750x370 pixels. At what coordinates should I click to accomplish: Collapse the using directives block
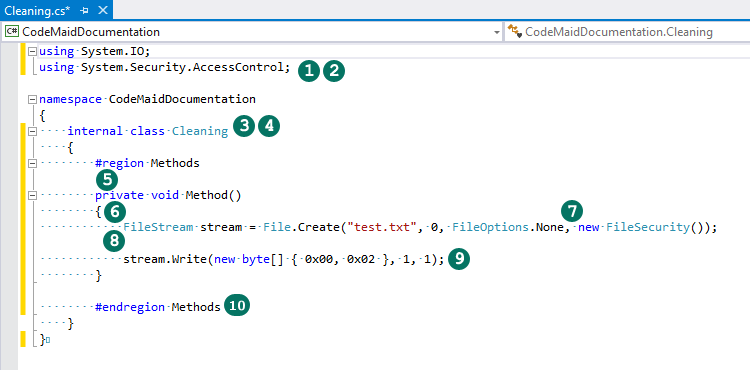tap(33, 51)
